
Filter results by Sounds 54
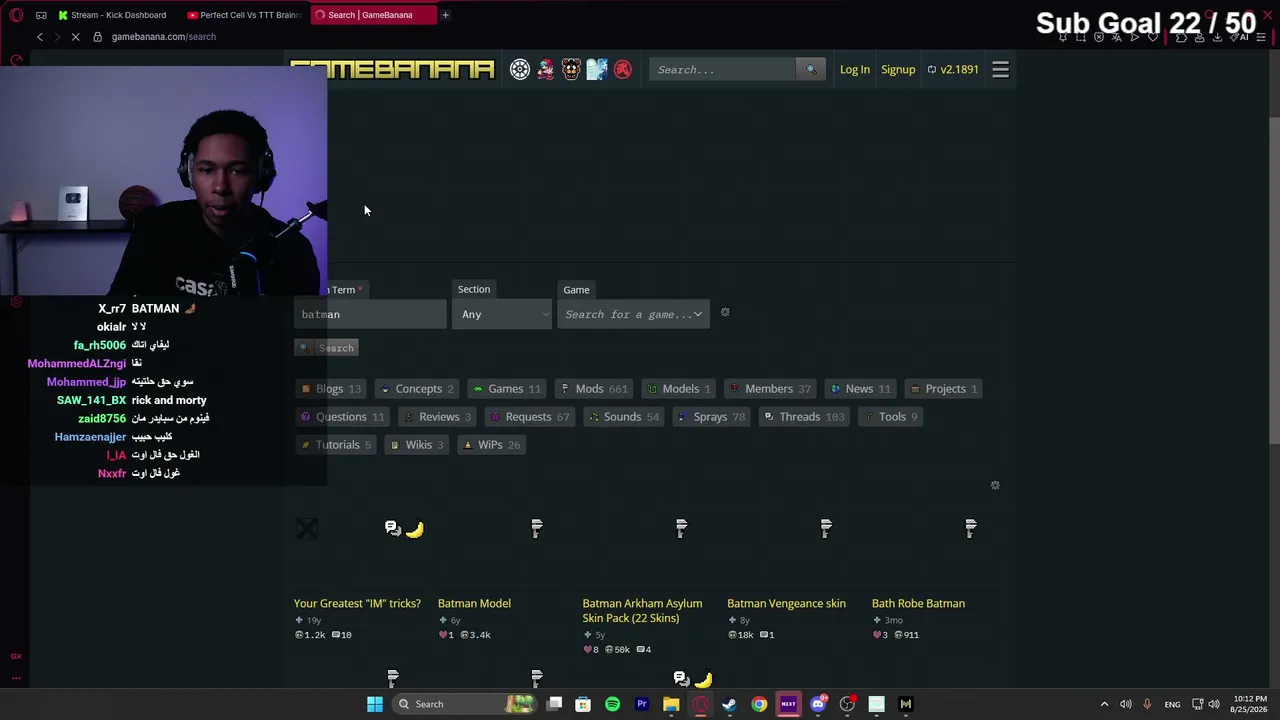624,417
